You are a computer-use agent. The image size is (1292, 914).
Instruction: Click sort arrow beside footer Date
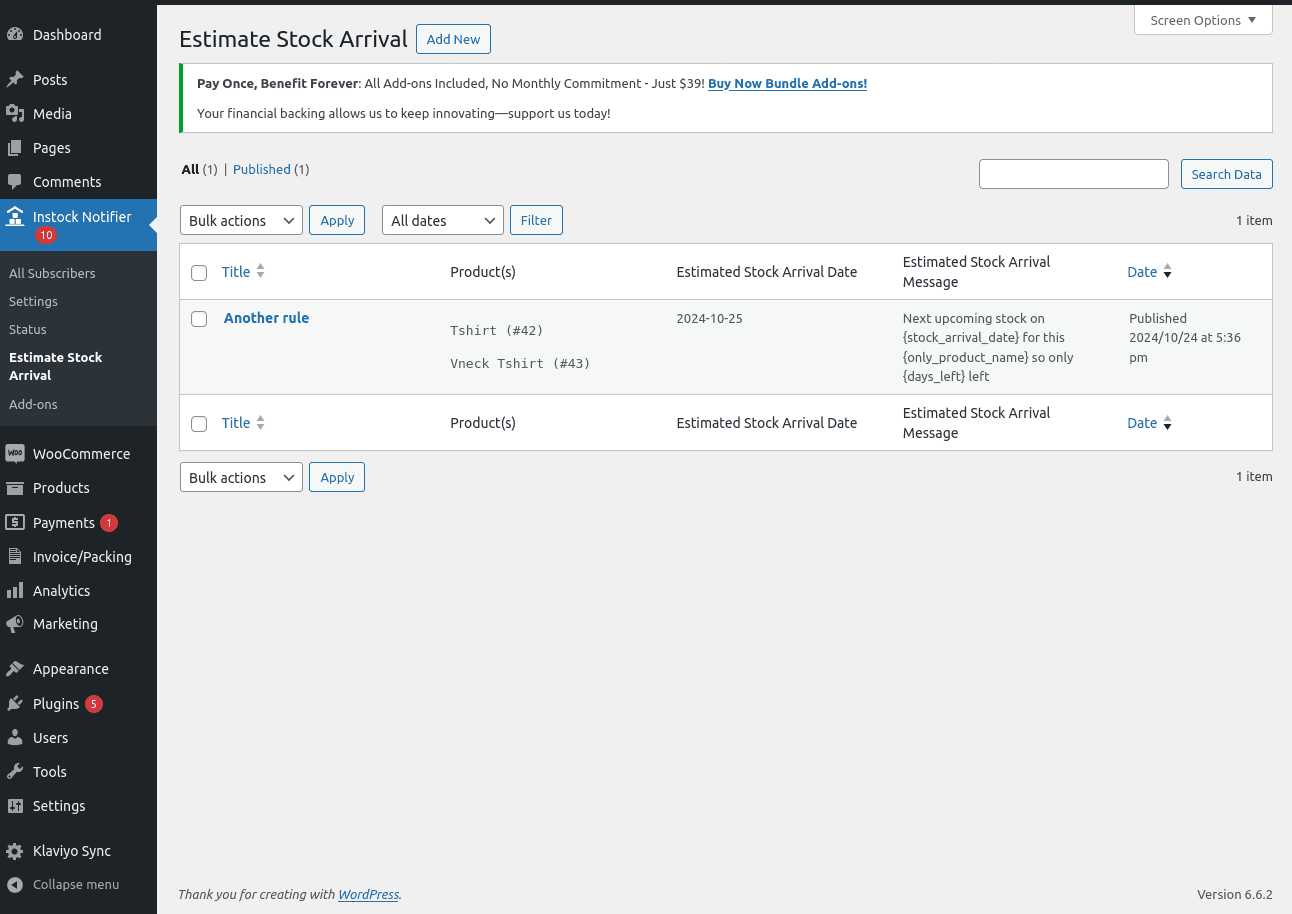(1167, 423)
